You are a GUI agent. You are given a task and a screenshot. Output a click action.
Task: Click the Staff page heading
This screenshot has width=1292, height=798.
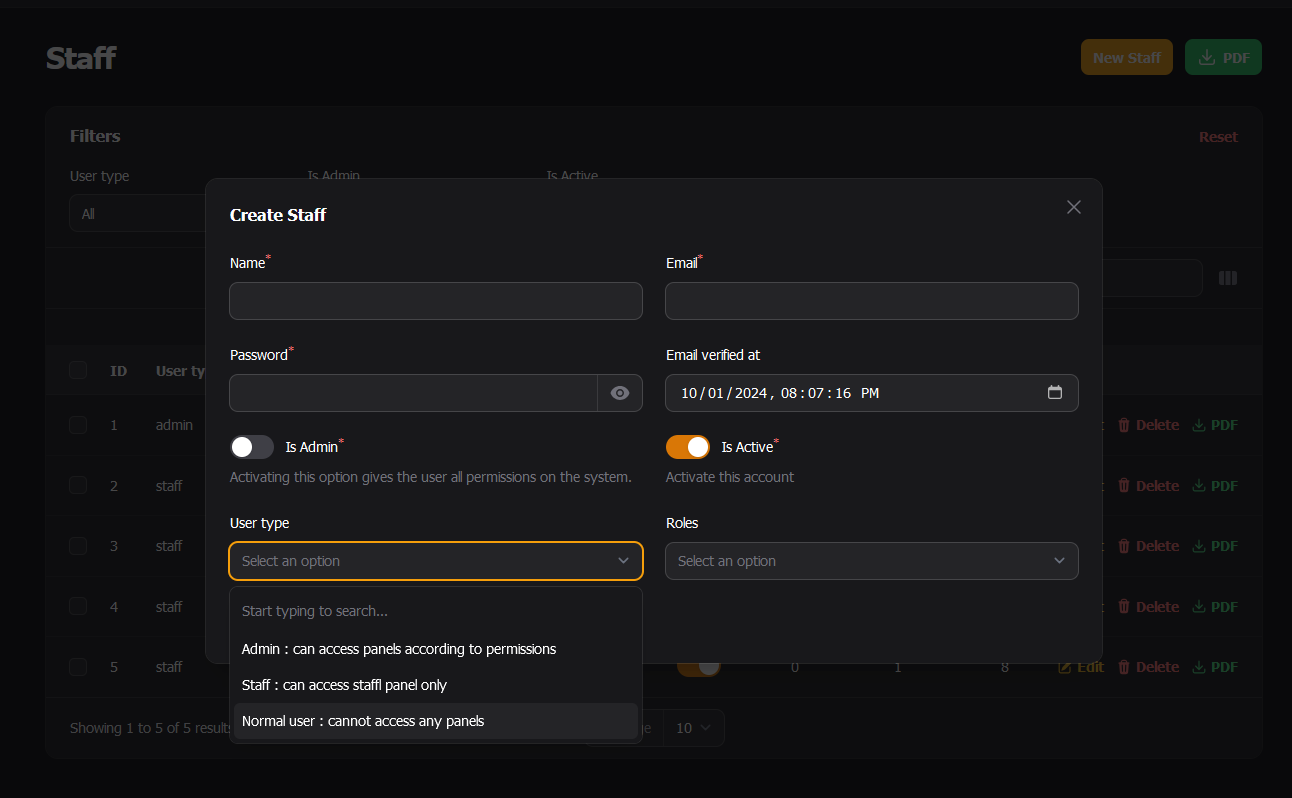(x=81, y=58)
